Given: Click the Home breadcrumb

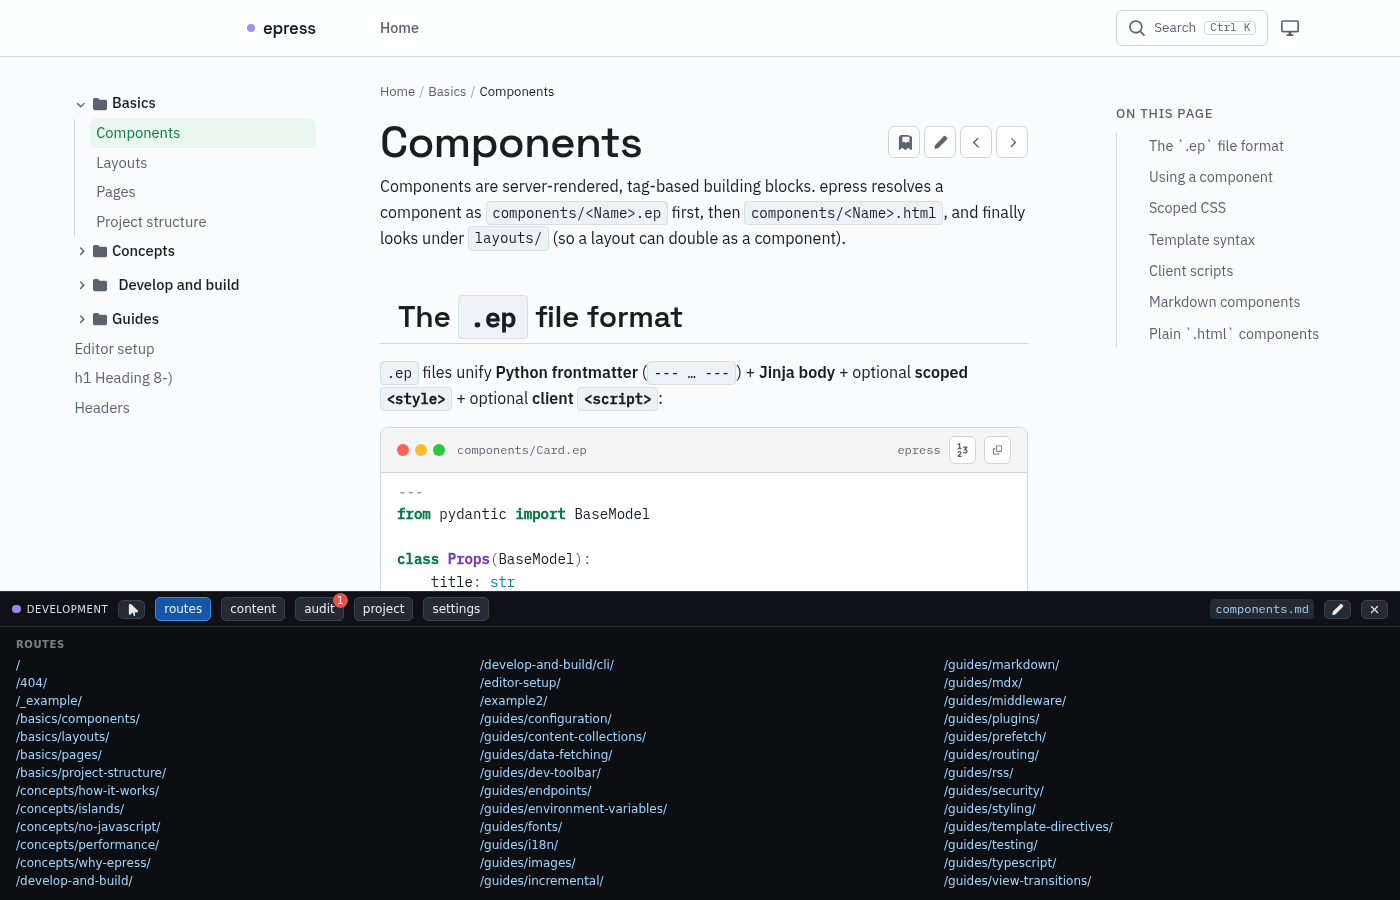Looking at the screenshot, I should (397, 92).
